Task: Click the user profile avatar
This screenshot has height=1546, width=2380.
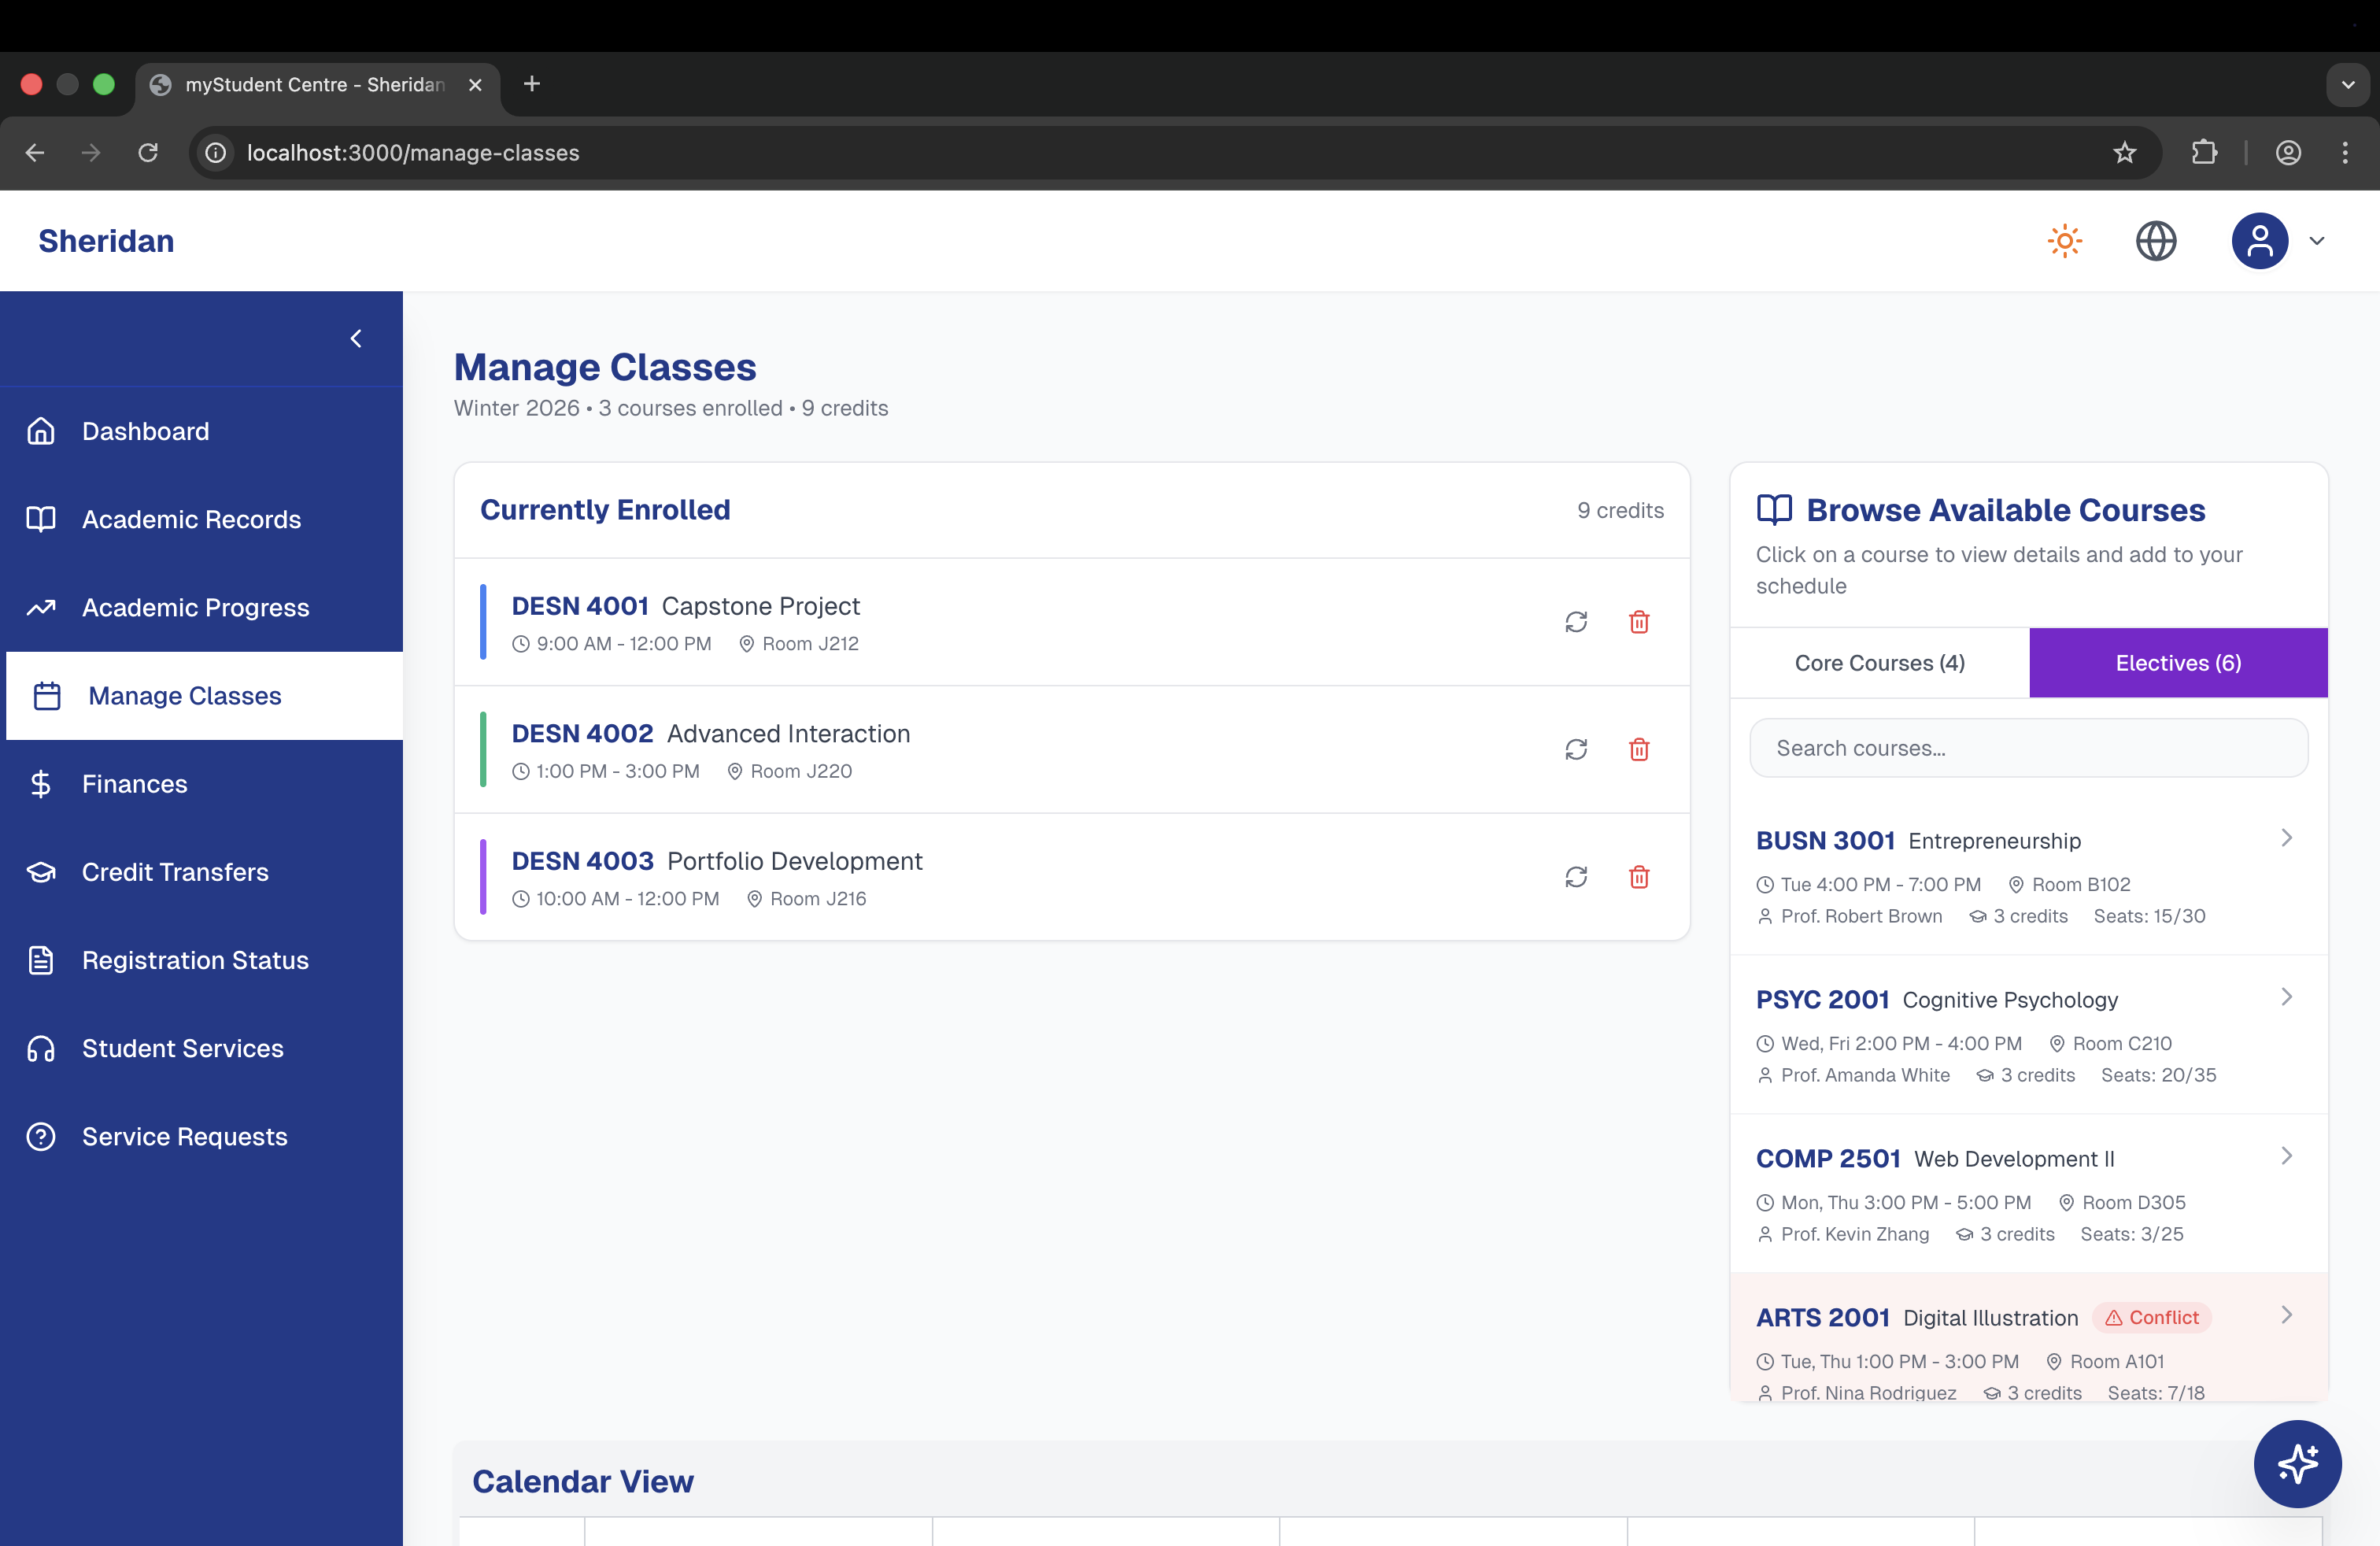Action: click(x=2259, y=241)
